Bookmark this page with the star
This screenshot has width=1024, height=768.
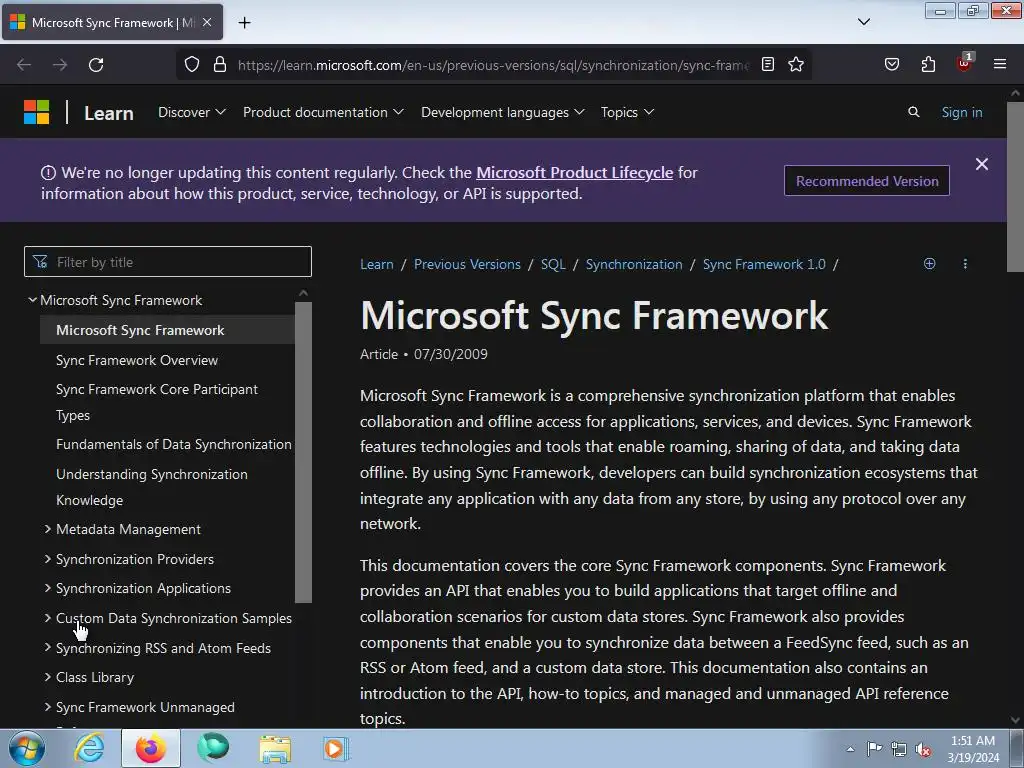795,65
